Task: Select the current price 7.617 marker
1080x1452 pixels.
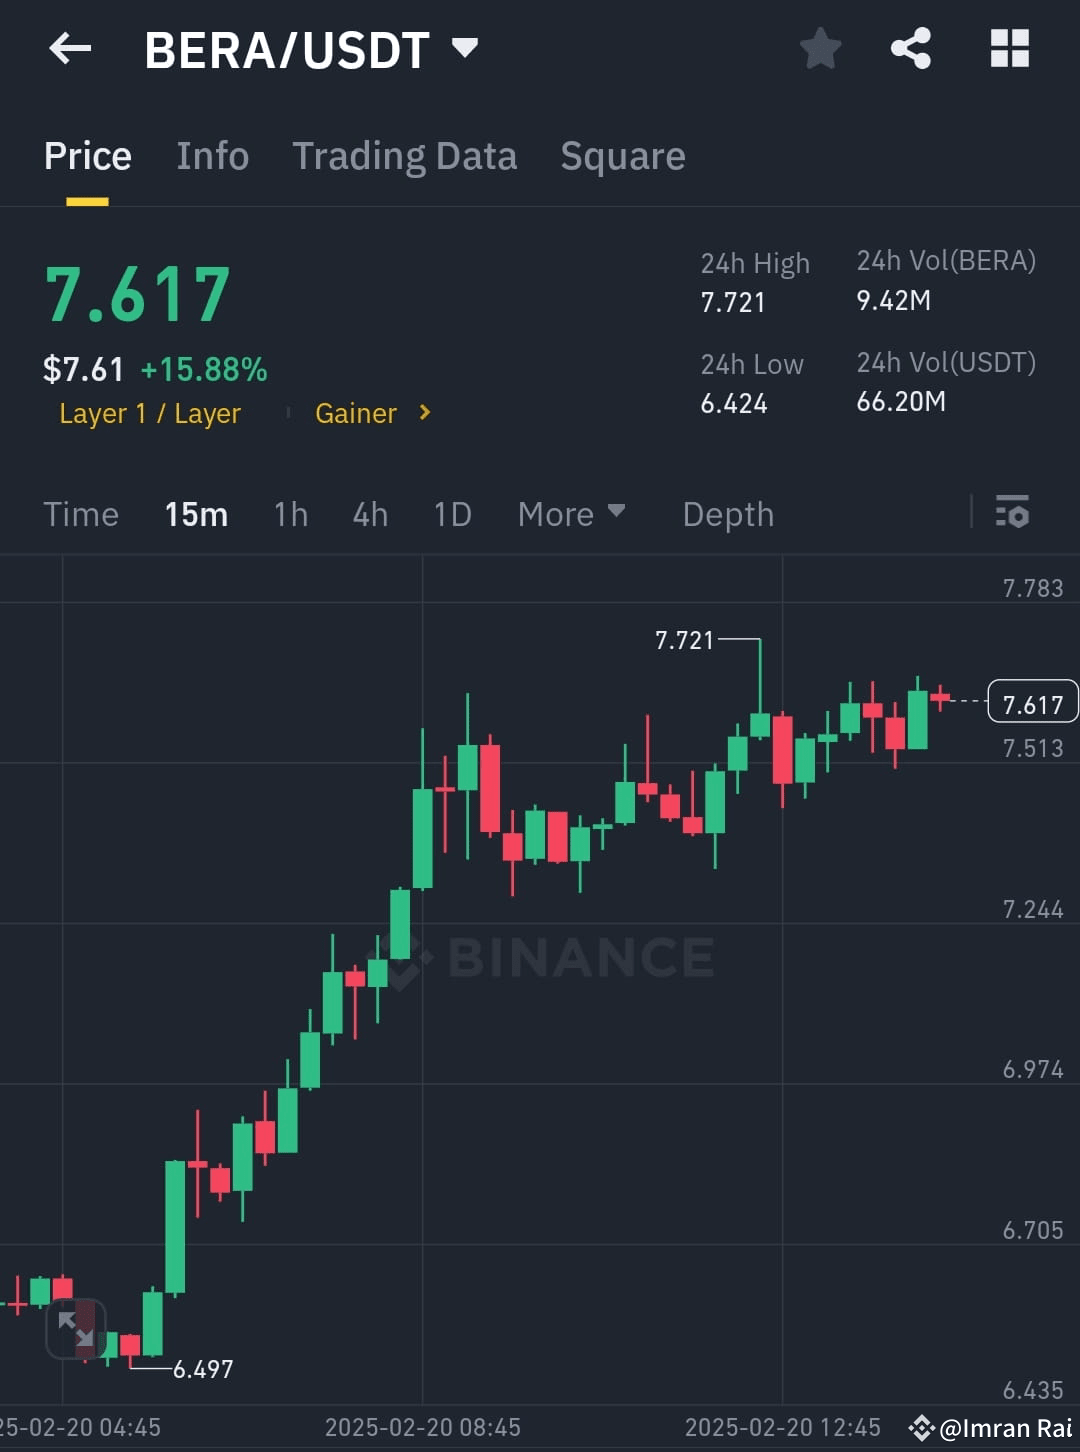Action: point(1032,702)
